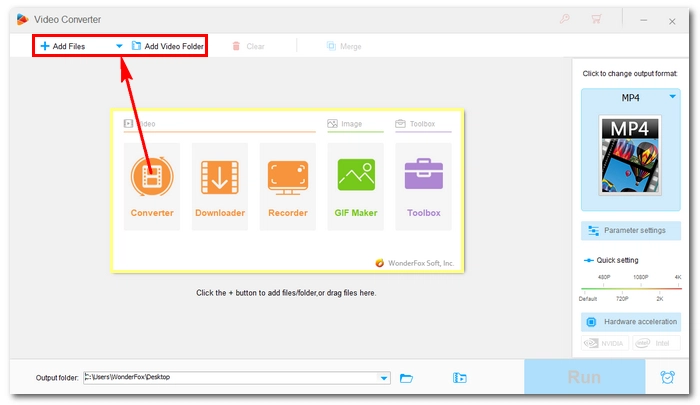
Task: Click the Merge button
Action: click(x=344, y=46)
